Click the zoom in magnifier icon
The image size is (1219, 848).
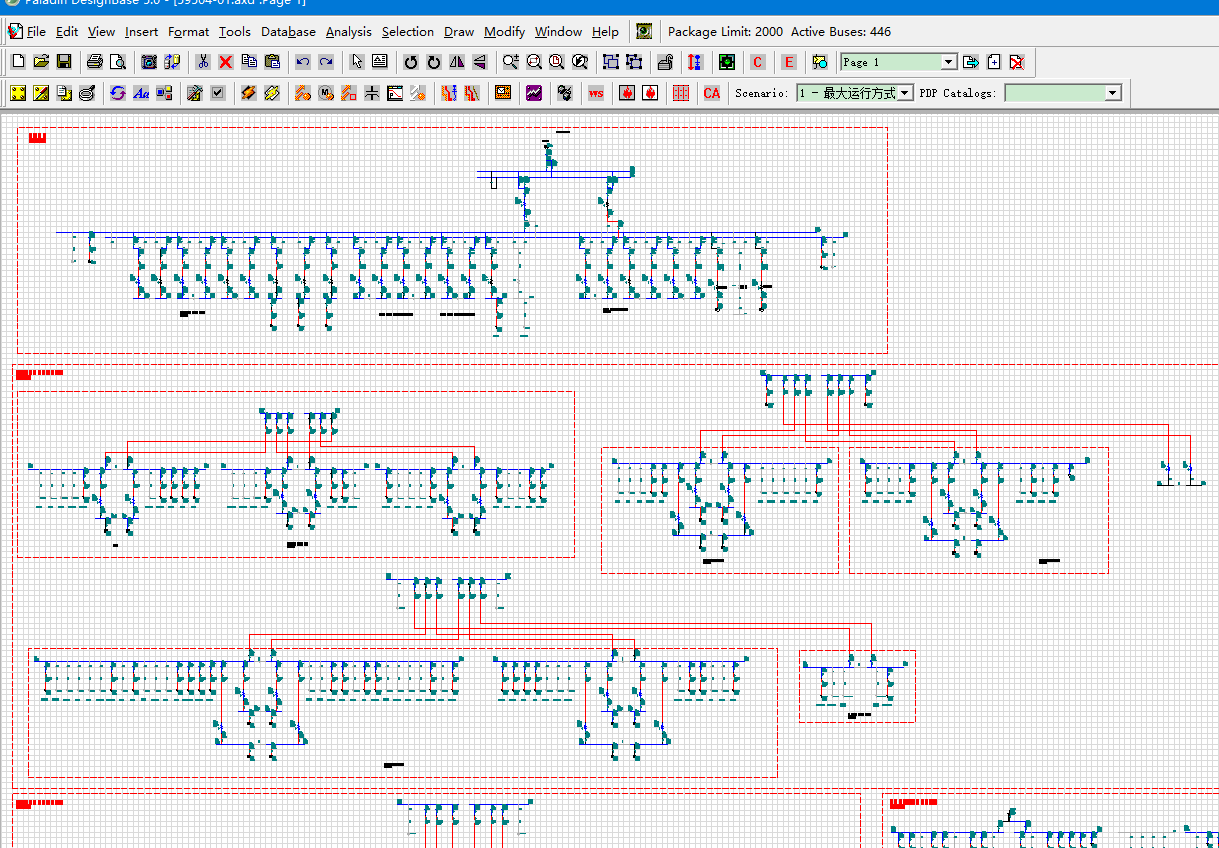coord(511,62)
